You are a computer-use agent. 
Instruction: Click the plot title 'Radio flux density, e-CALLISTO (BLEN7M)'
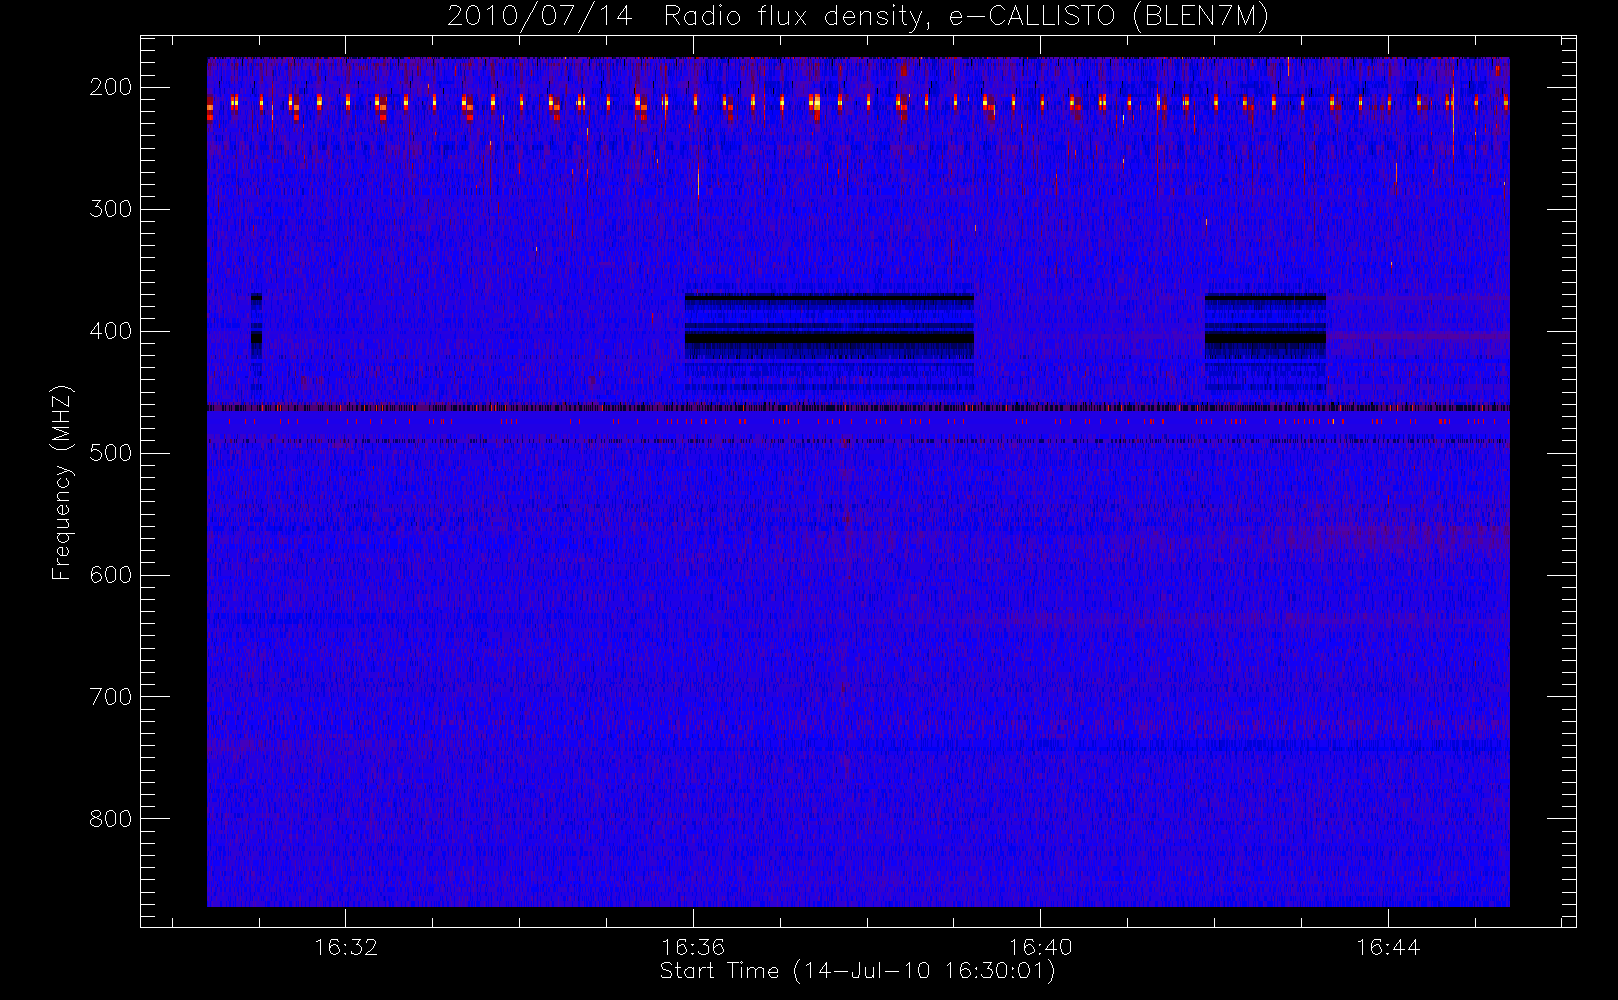point(966,17)
